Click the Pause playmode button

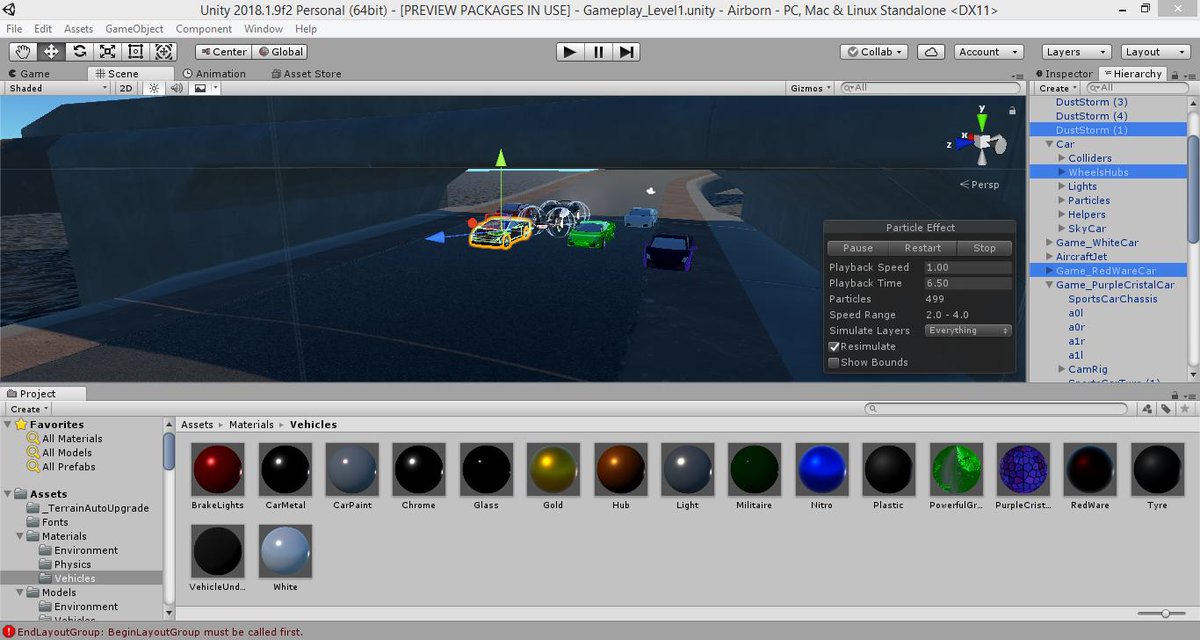tap(598, 52)
